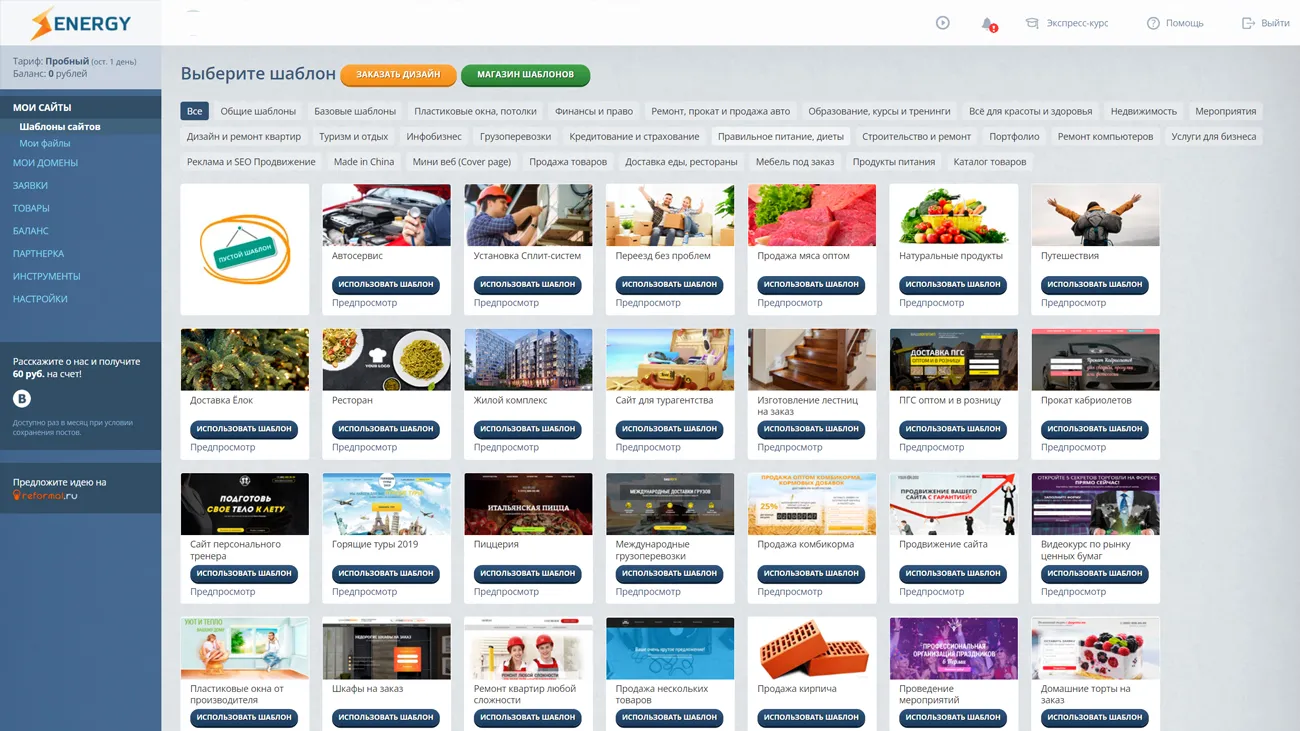
Task: Click the Выйти logout icon
Action: pos(1248,23)
